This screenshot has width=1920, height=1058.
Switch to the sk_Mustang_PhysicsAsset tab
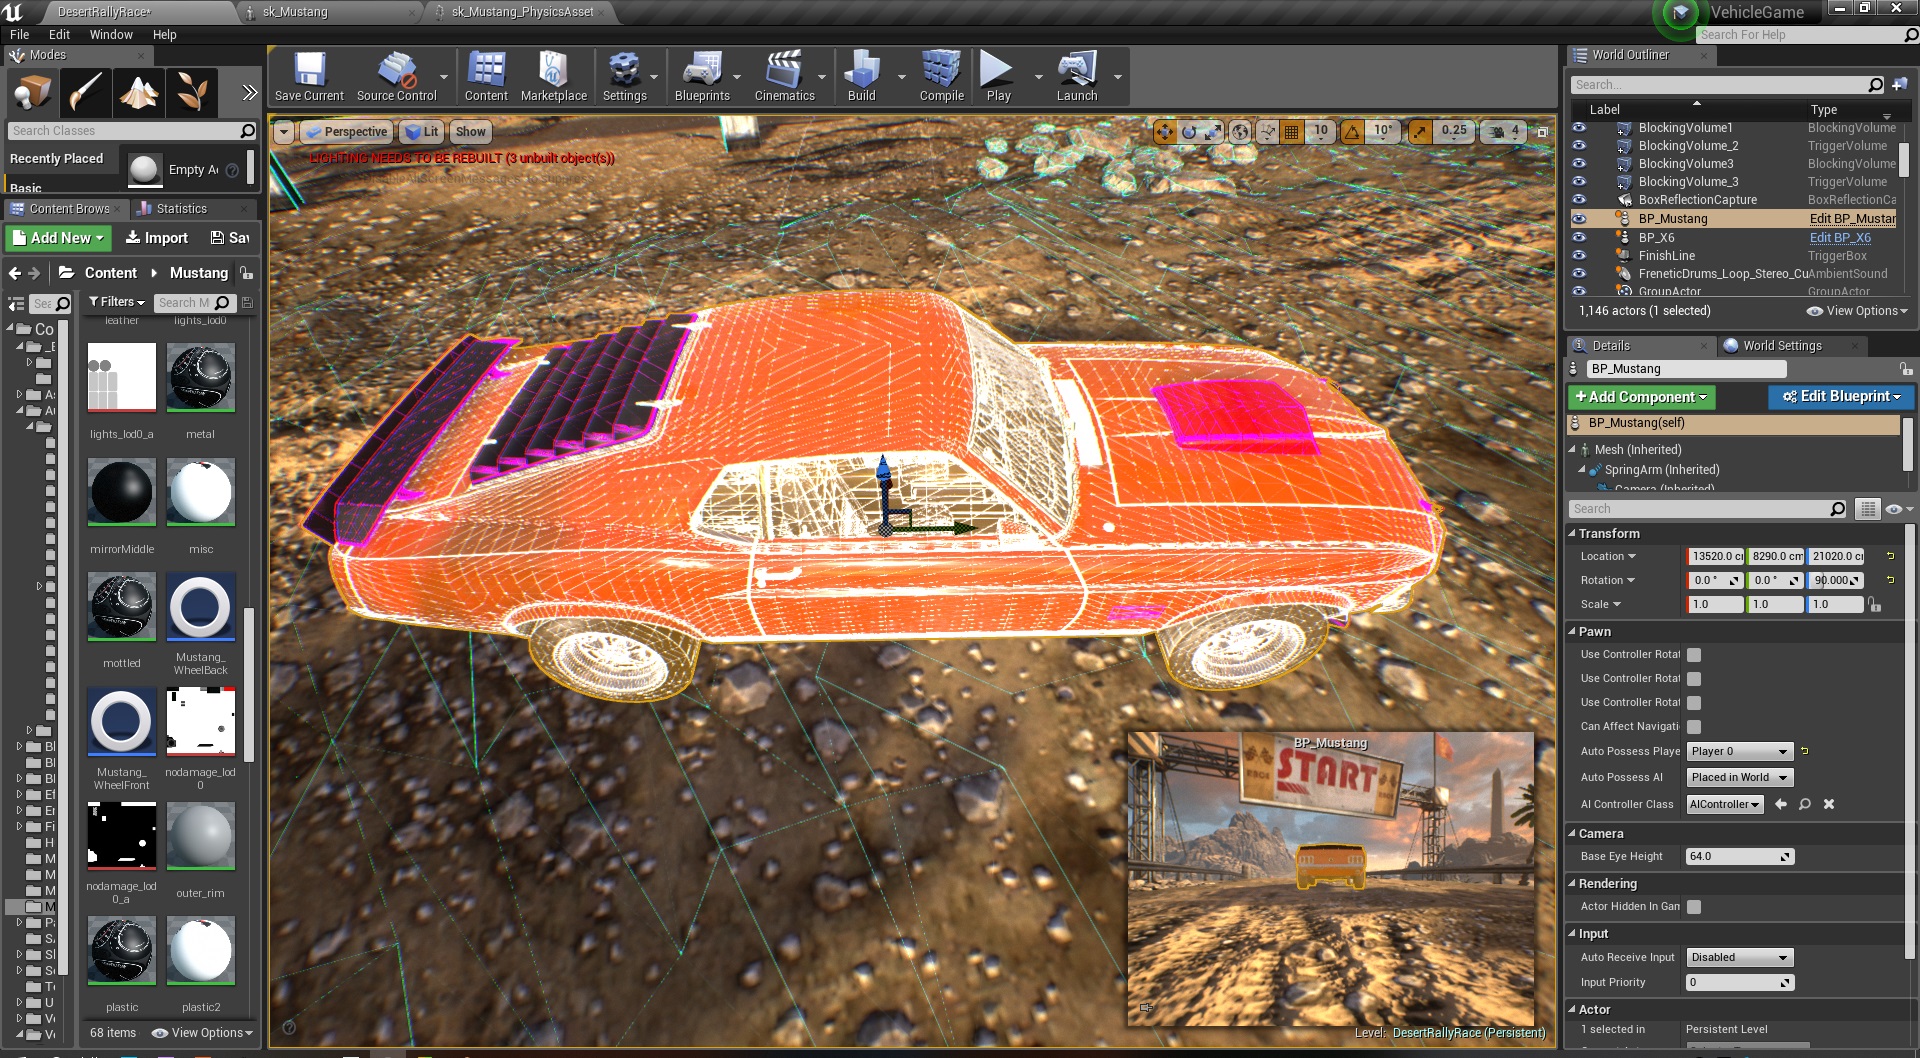click(x=522, y=12)
